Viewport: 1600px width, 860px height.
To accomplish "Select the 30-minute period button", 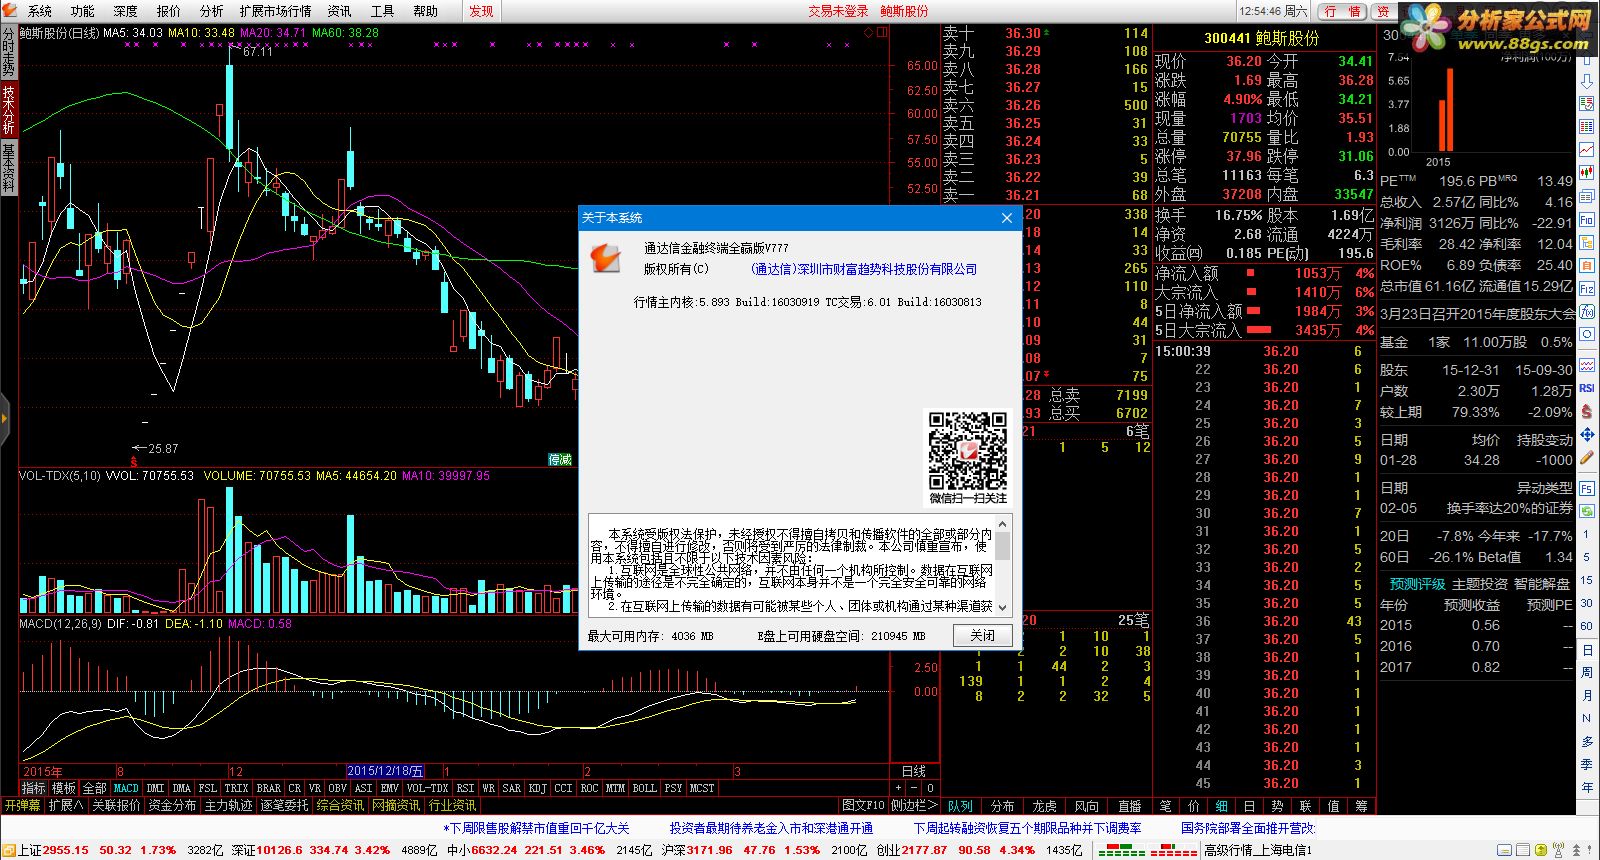I will click(1587, 603).
